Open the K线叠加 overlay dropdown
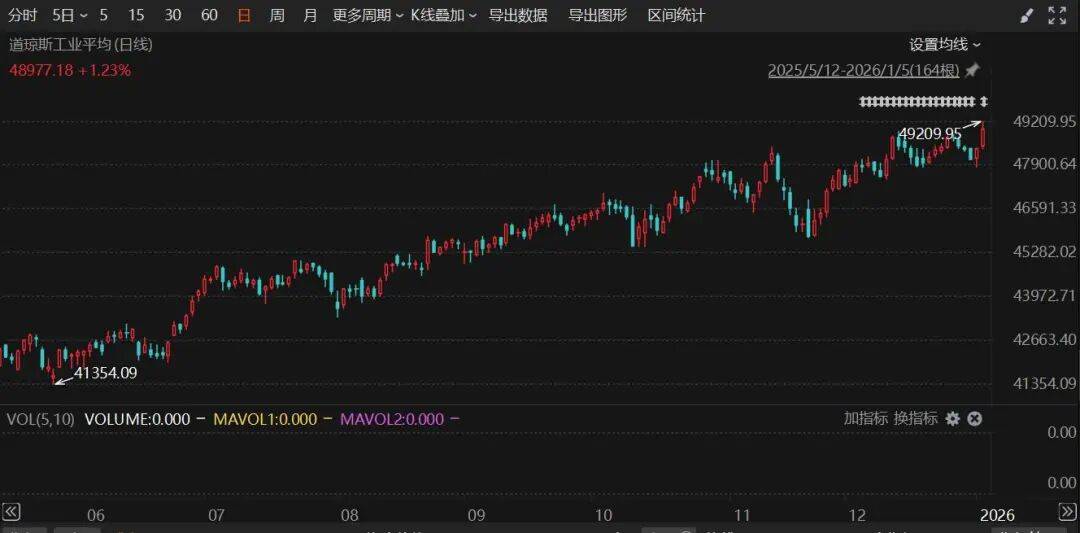The image size is (1080, 533). (x=444, y=15)
